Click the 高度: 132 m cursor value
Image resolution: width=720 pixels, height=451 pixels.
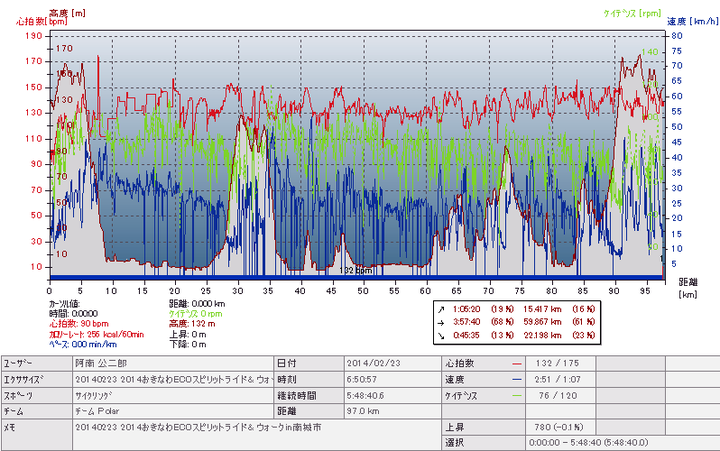coord(192,324)
